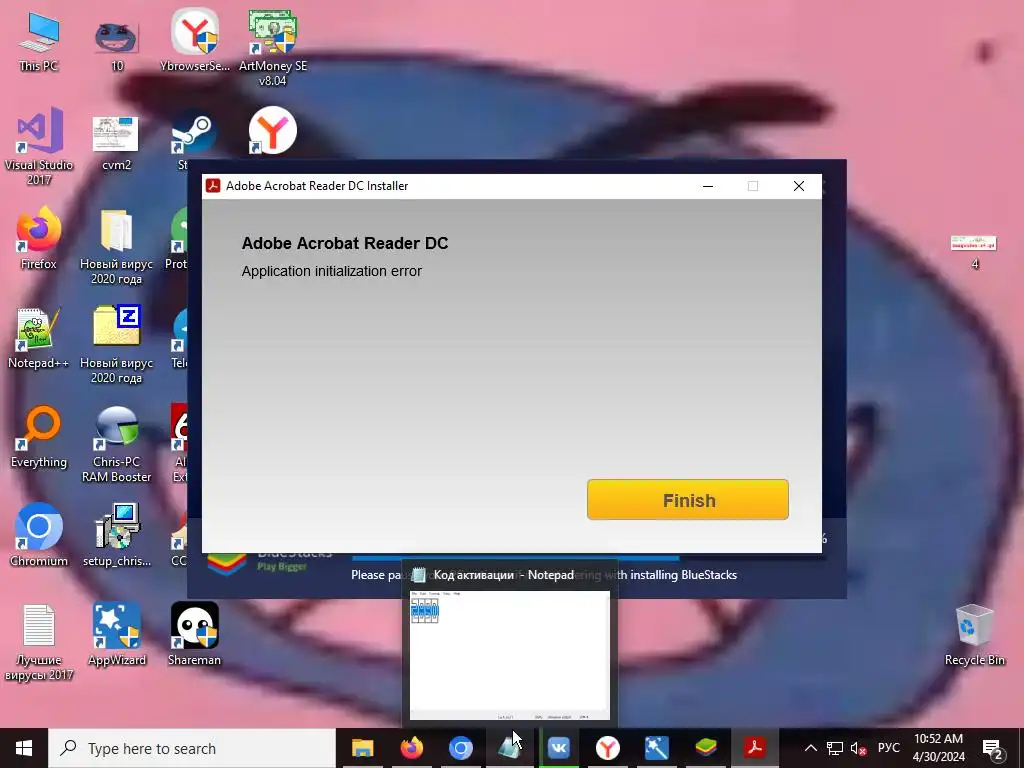This screenshot has height=768, width=1024.
Task: Open Лучшие вирусы 2017 text file
Action: coord(39,641)
